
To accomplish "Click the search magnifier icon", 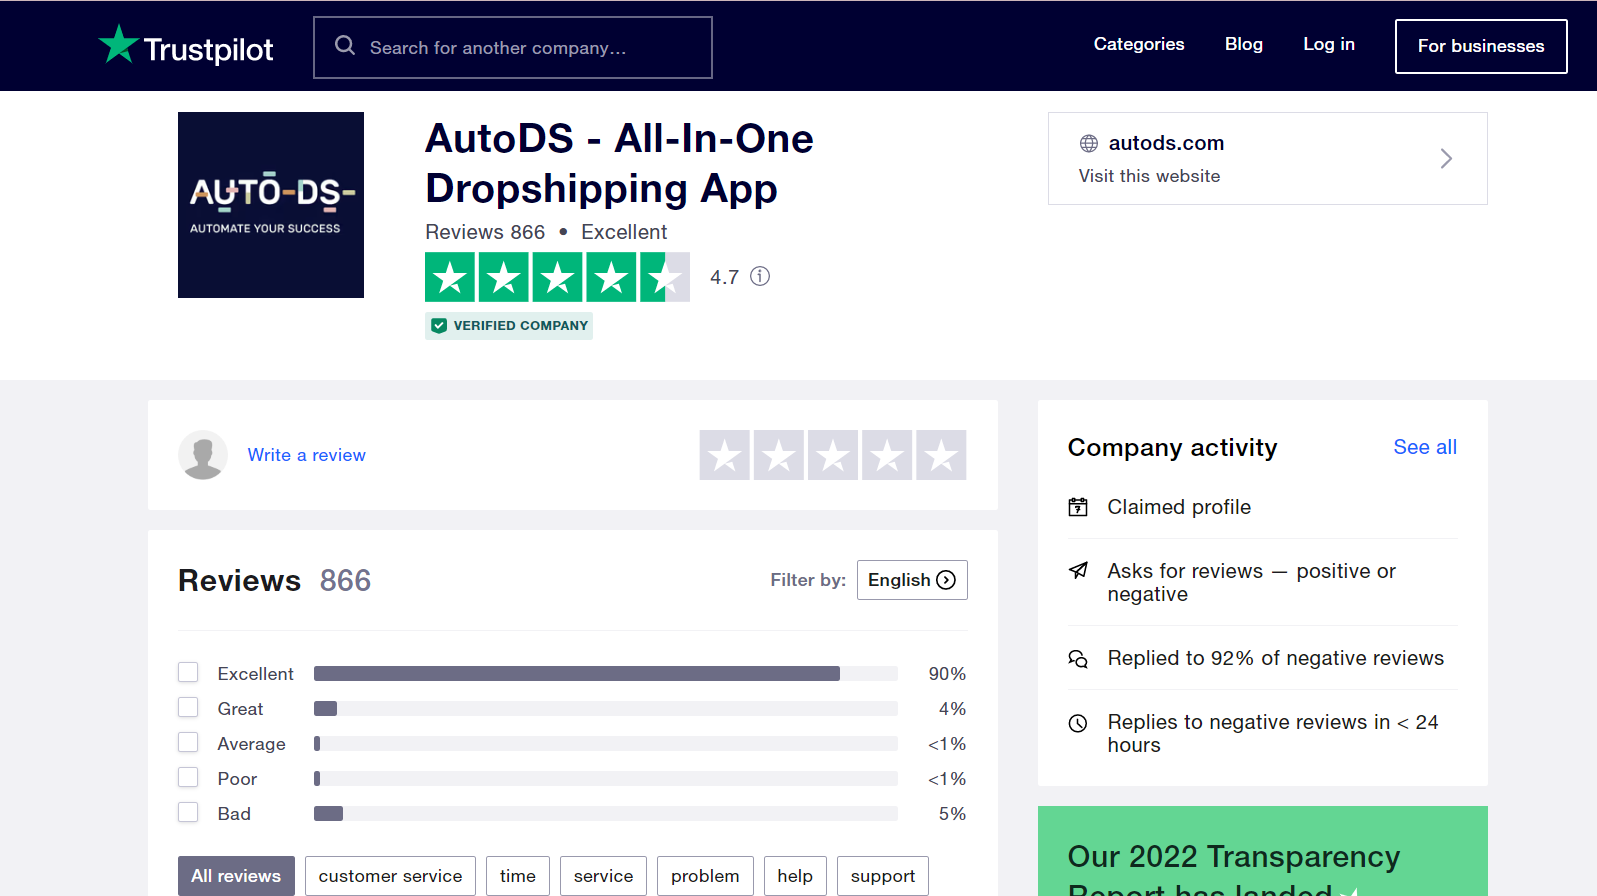I will pyautogui.click(x=345, y=46).
